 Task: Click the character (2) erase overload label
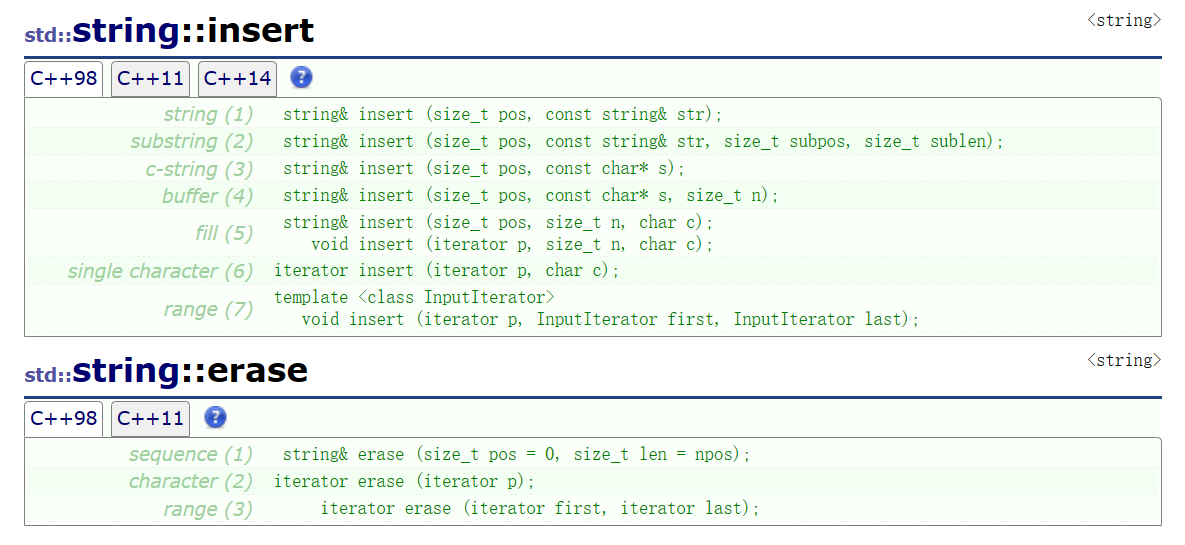click(x=191, y=481)
